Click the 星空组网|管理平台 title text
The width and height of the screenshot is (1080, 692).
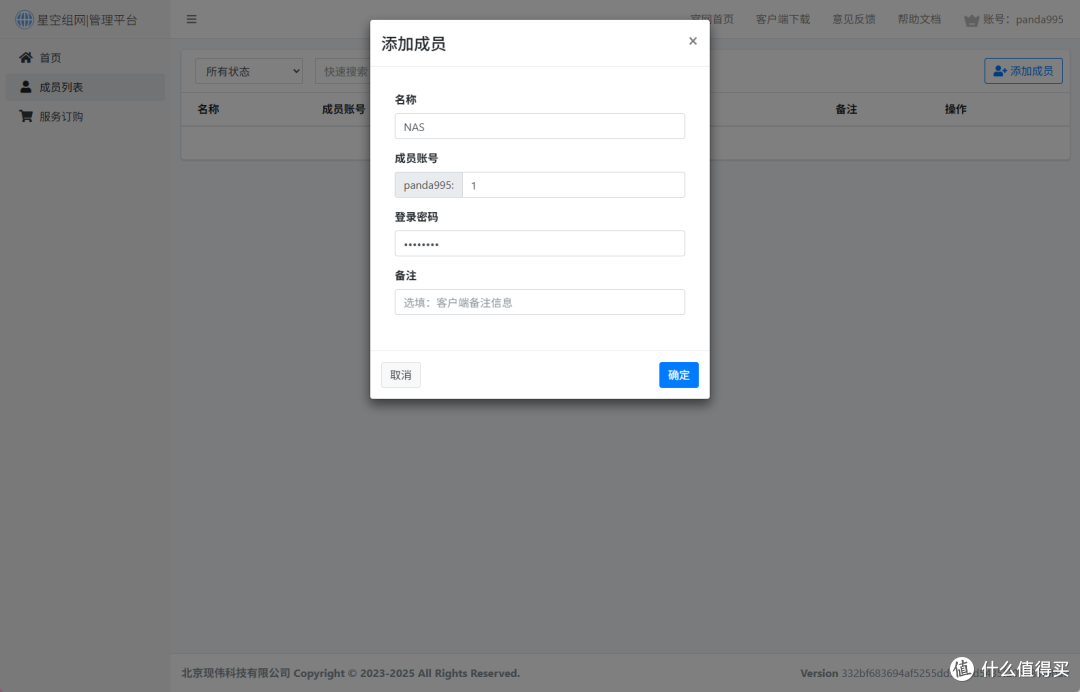(x=87, y=20)
